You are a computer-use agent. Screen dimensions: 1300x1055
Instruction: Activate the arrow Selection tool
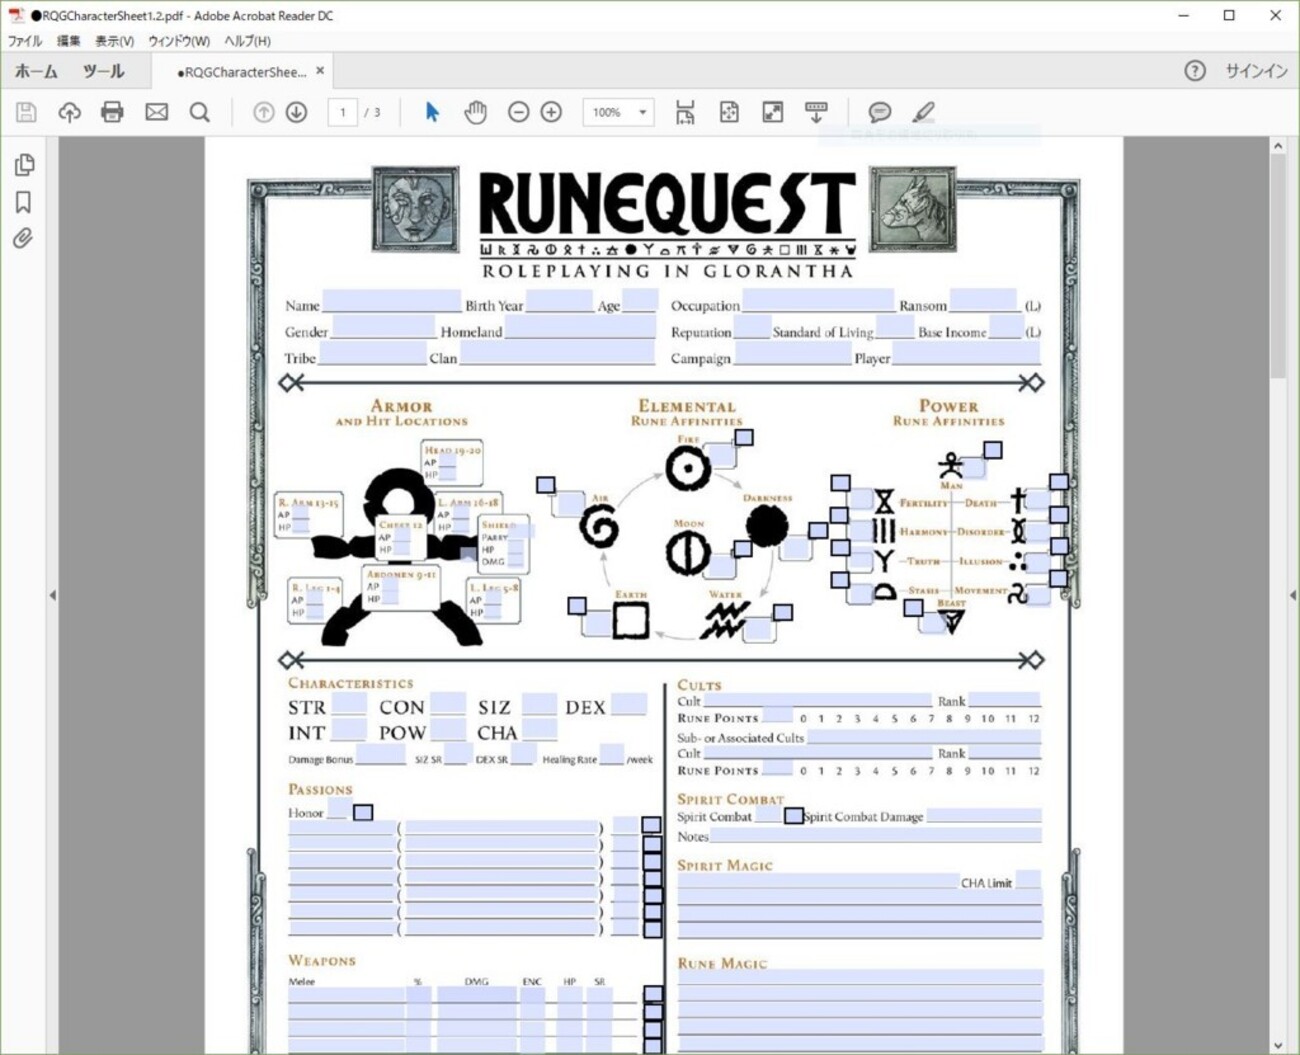click(432, 112)
